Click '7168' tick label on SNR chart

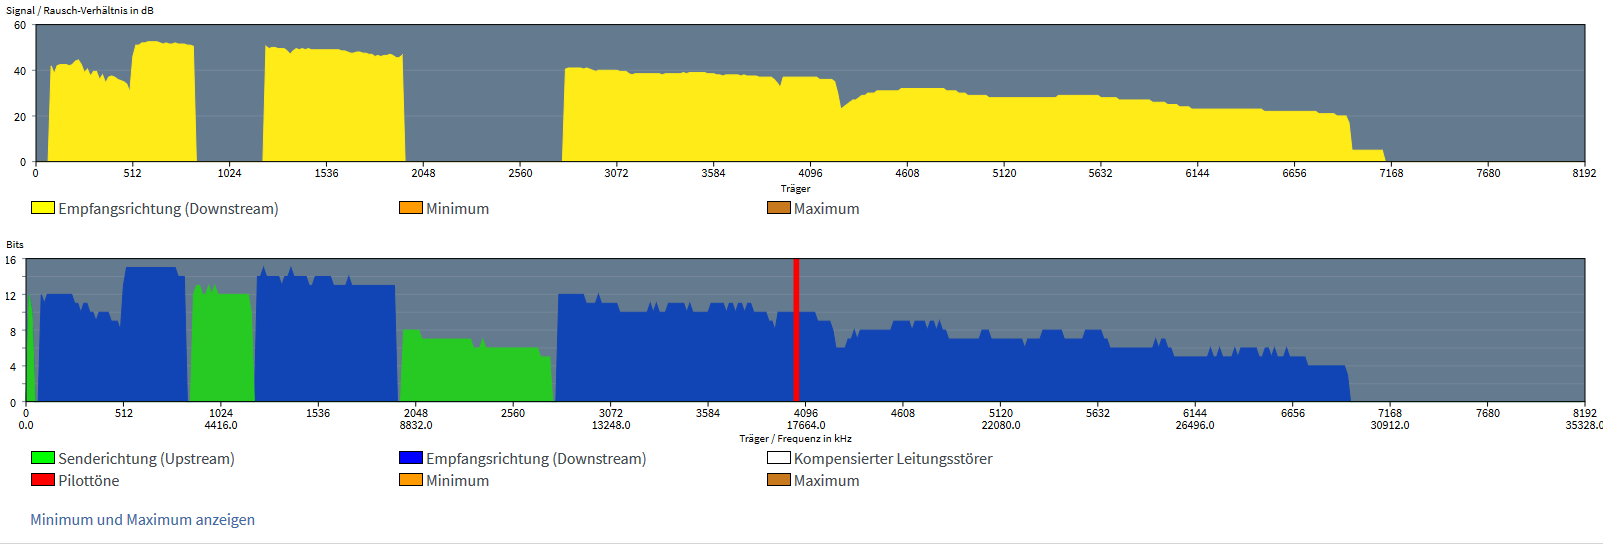pos(1391,173)
